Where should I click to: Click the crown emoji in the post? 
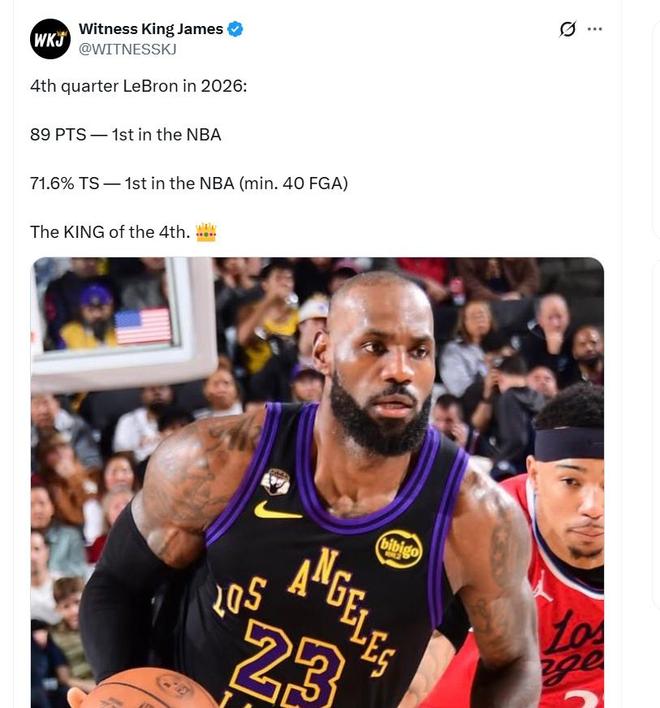tap(206, 232)
